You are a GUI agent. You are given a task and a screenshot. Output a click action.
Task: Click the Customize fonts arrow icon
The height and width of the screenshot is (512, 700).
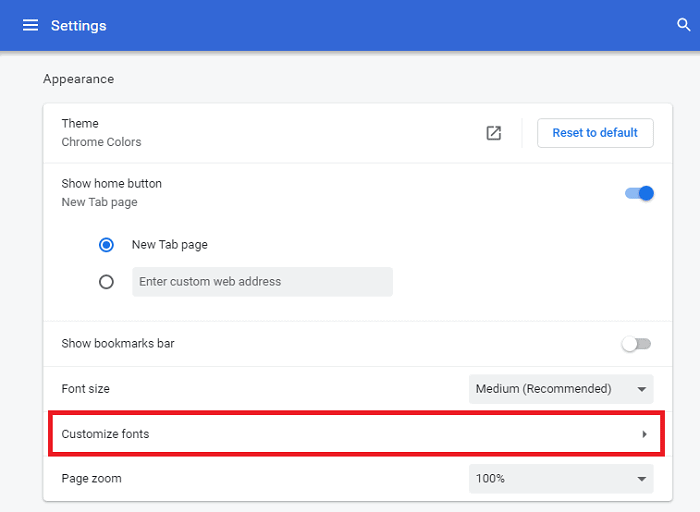(x=644, y=434)
